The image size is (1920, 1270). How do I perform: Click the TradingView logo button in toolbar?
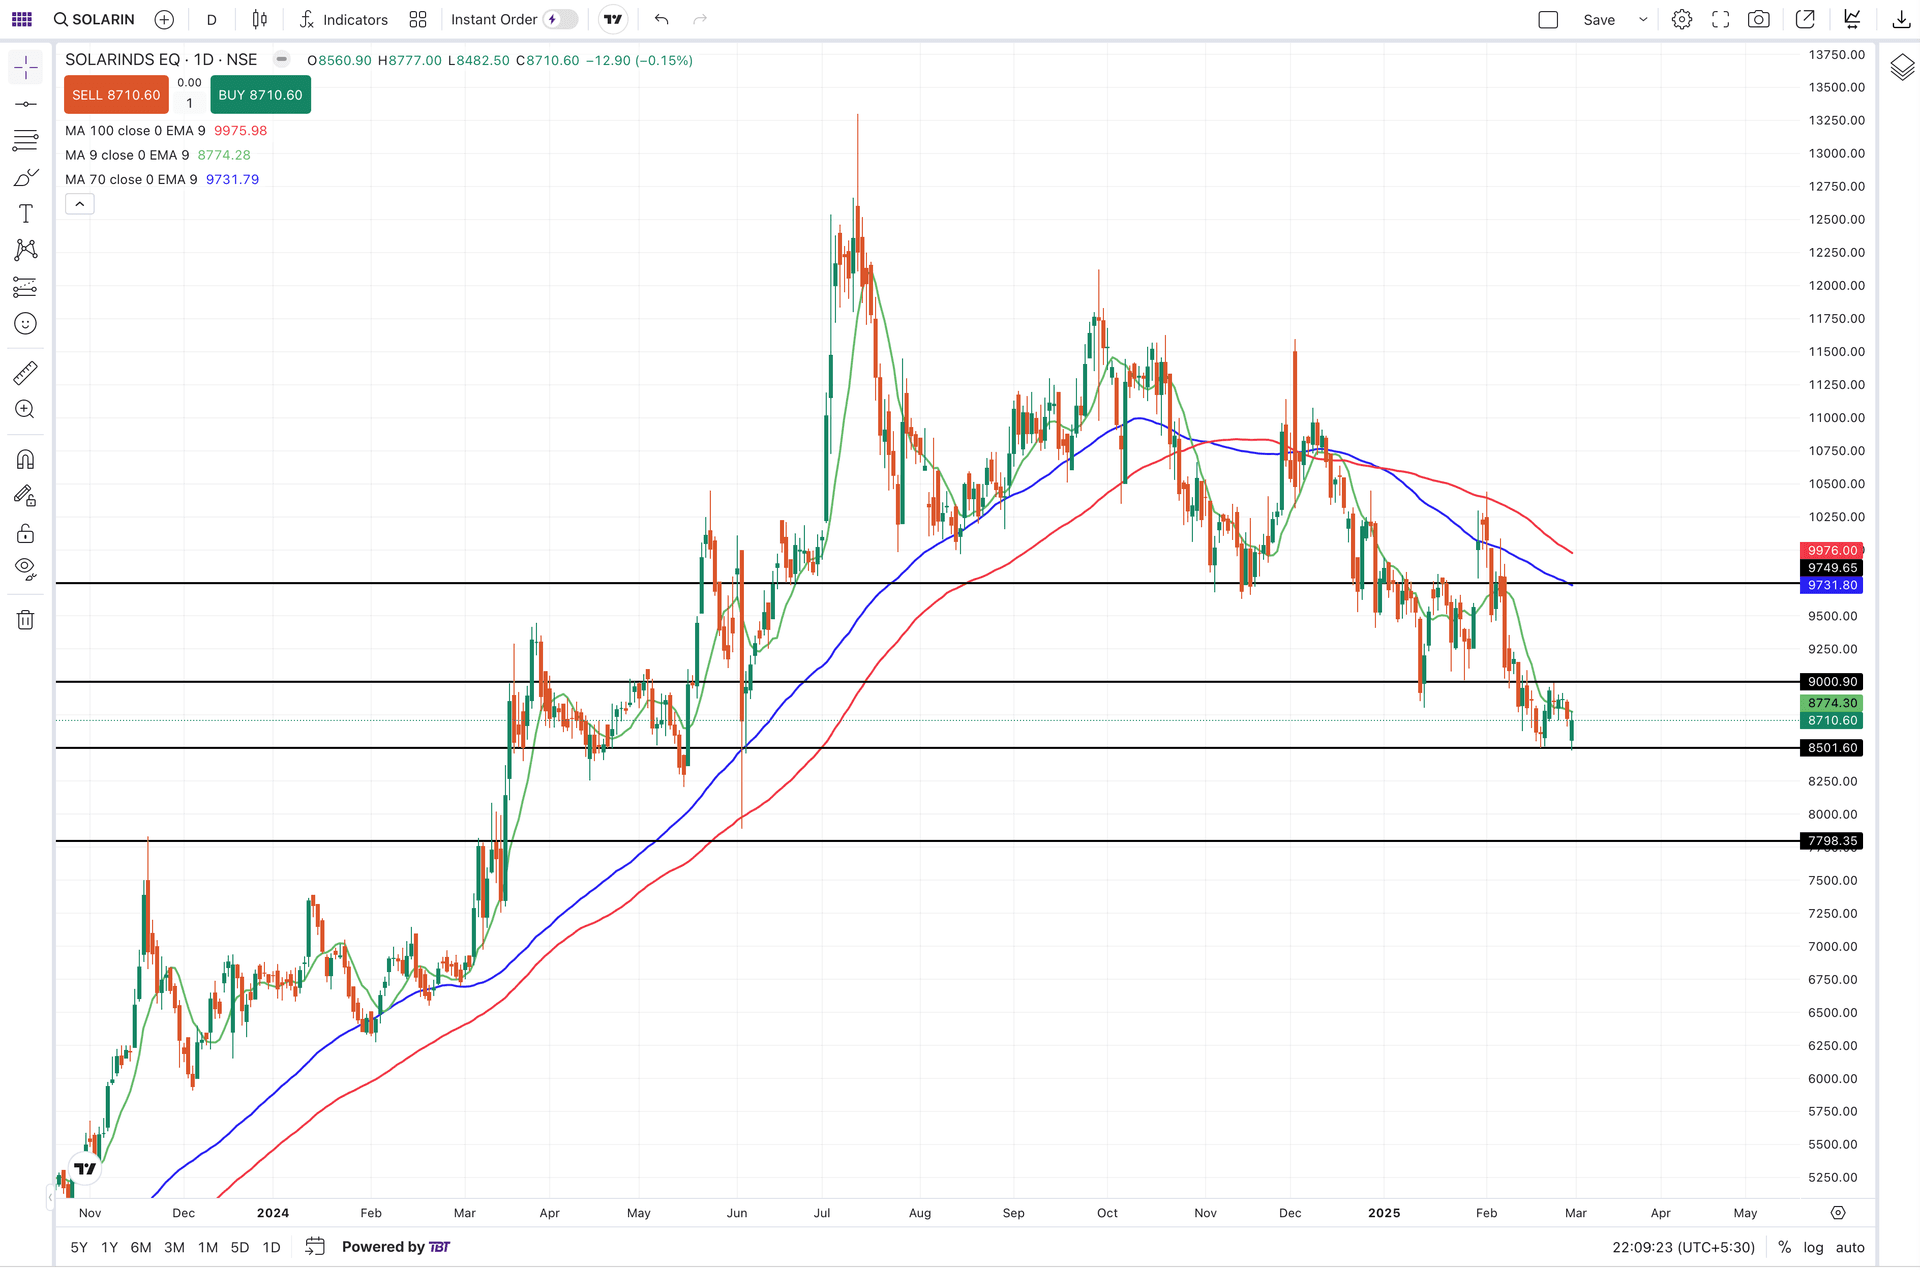613,19
